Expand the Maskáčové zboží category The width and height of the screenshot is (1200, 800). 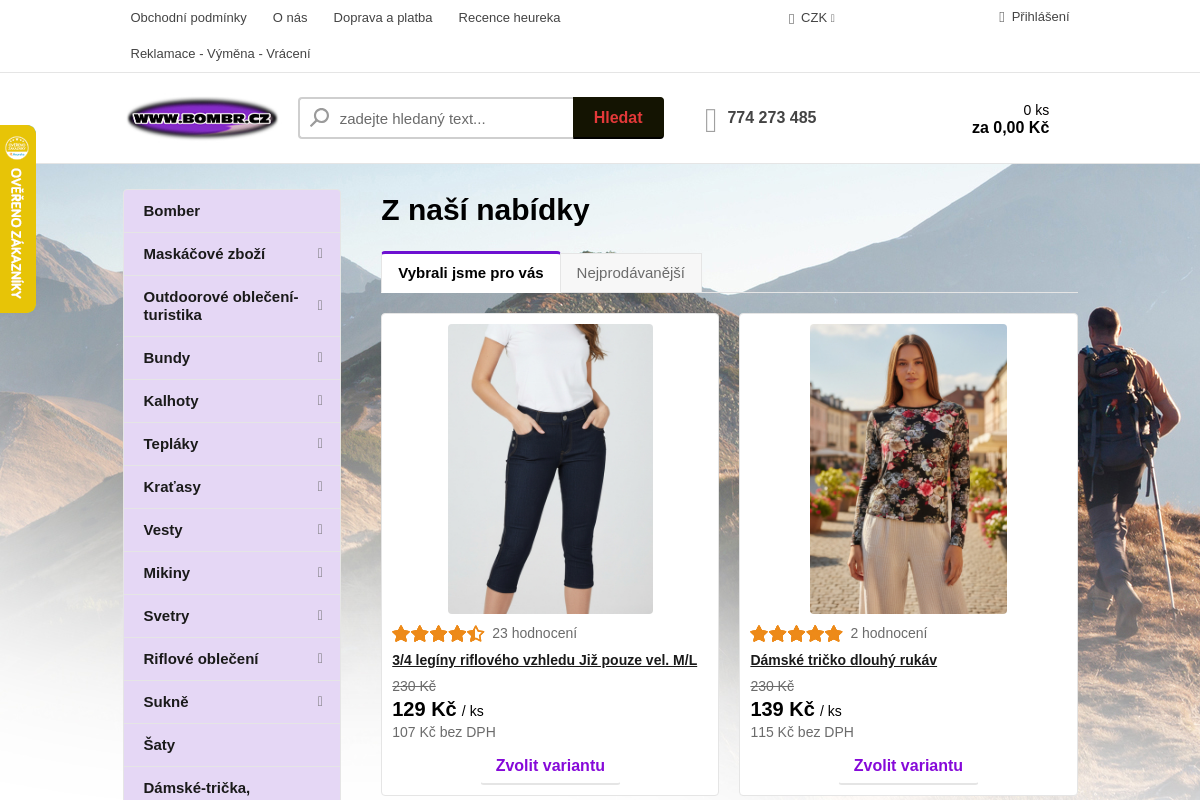click(x=320, y=254)
